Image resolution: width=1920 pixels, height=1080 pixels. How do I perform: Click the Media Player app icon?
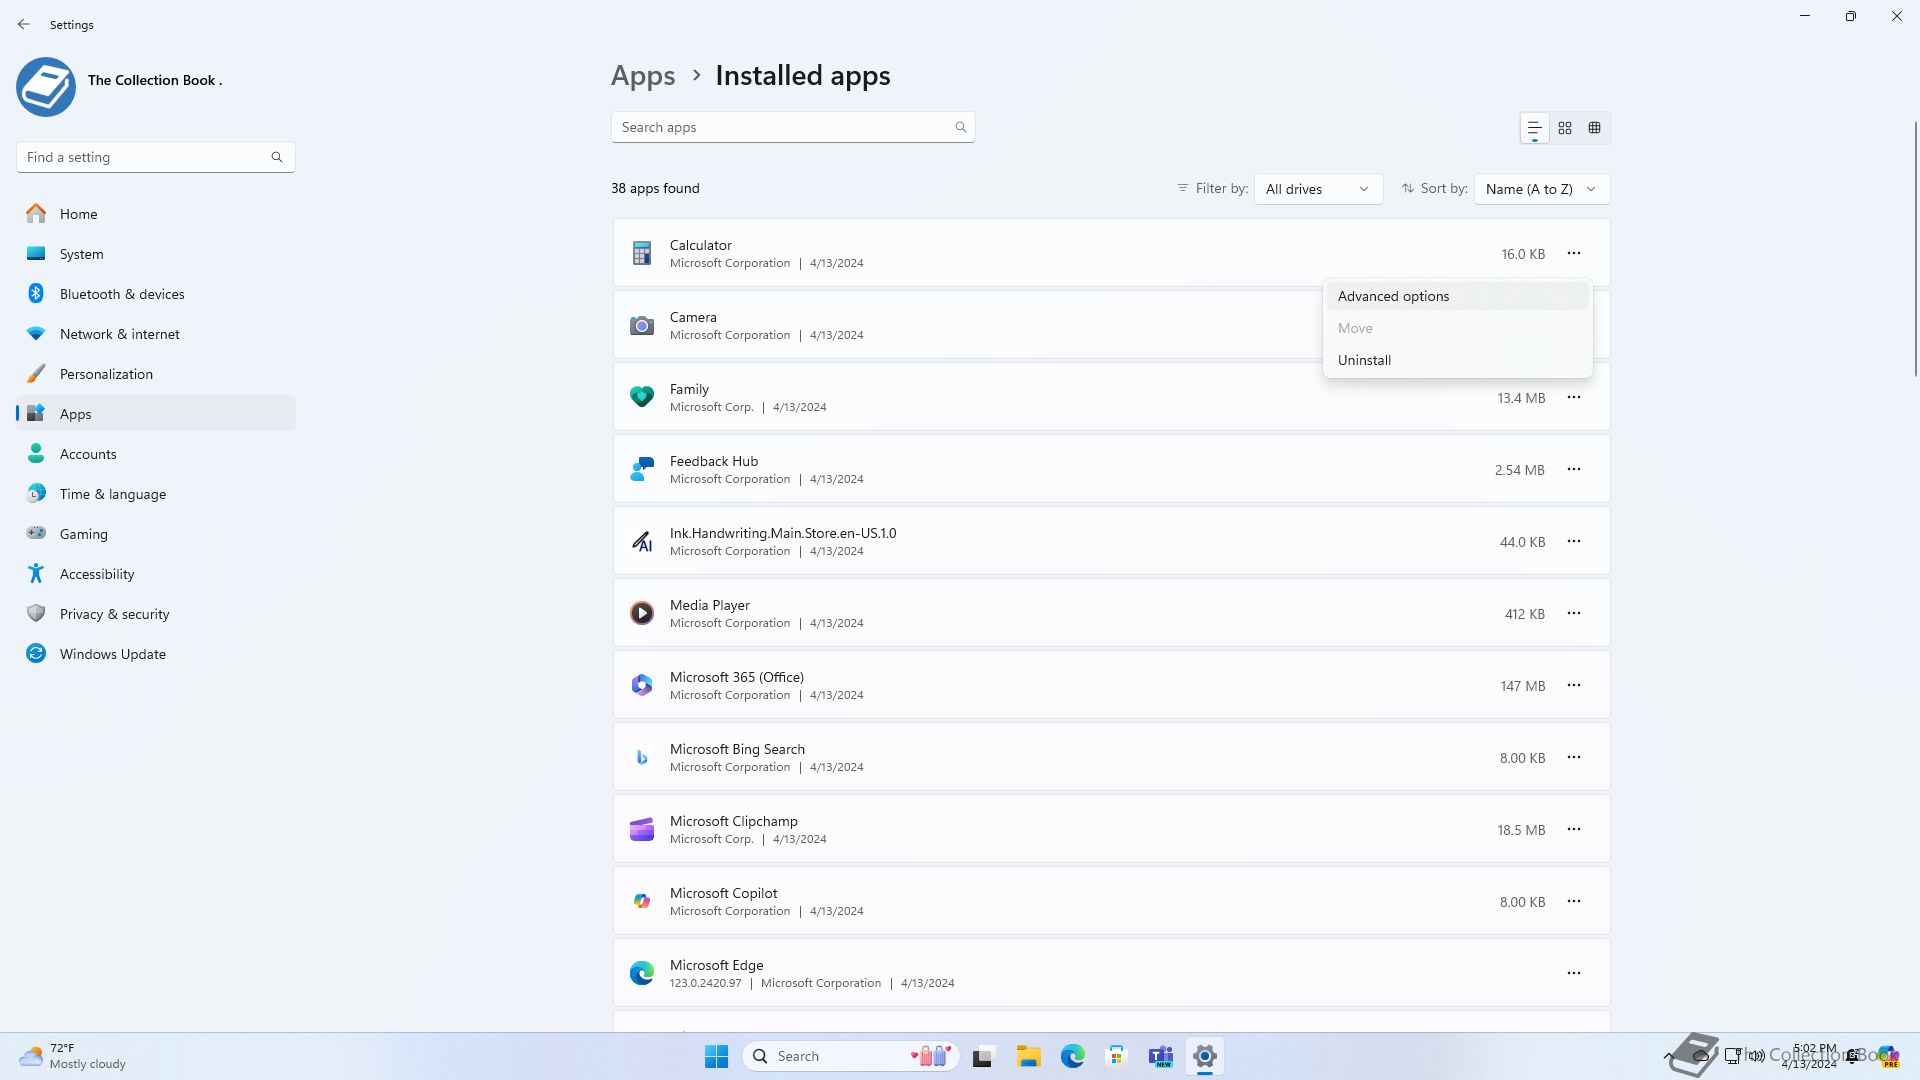(642, 613)
